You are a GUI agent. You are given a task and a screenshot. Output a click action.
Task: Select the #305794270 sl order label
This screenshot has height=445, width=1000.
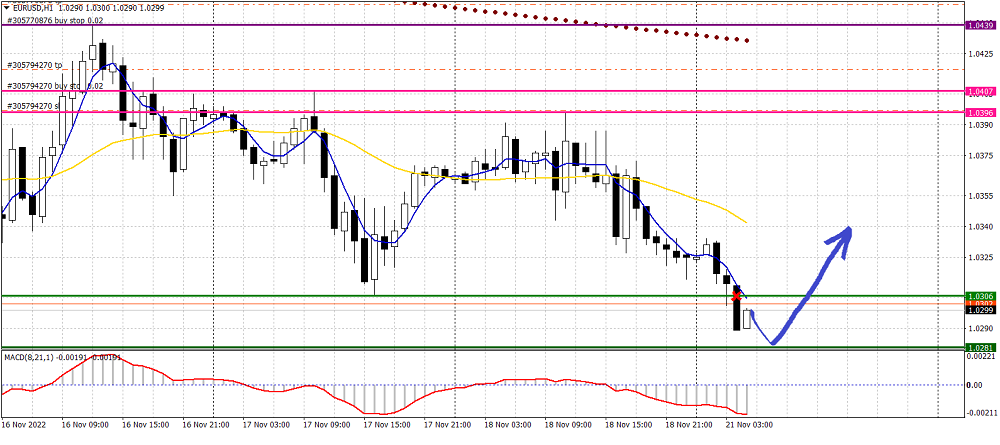click(x=33, y=106)
